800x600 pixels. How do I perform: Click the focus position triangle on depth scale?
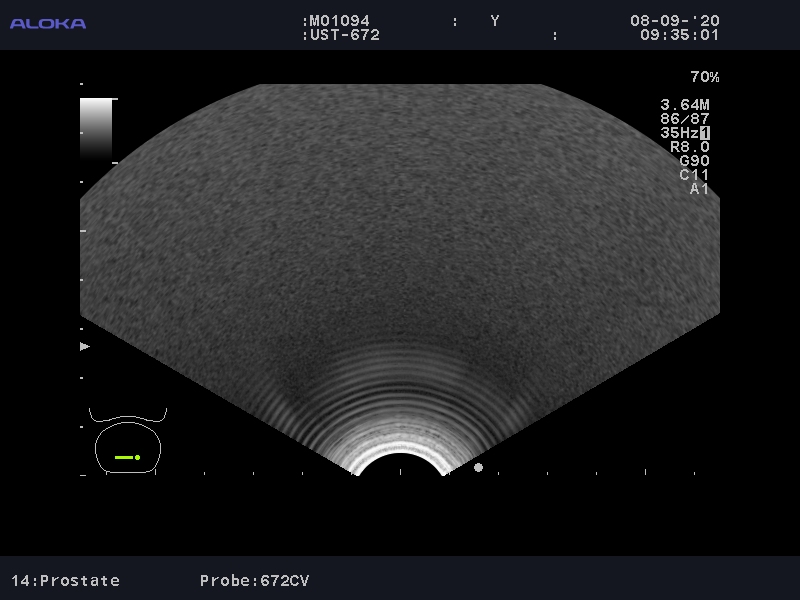click(85, 346)
